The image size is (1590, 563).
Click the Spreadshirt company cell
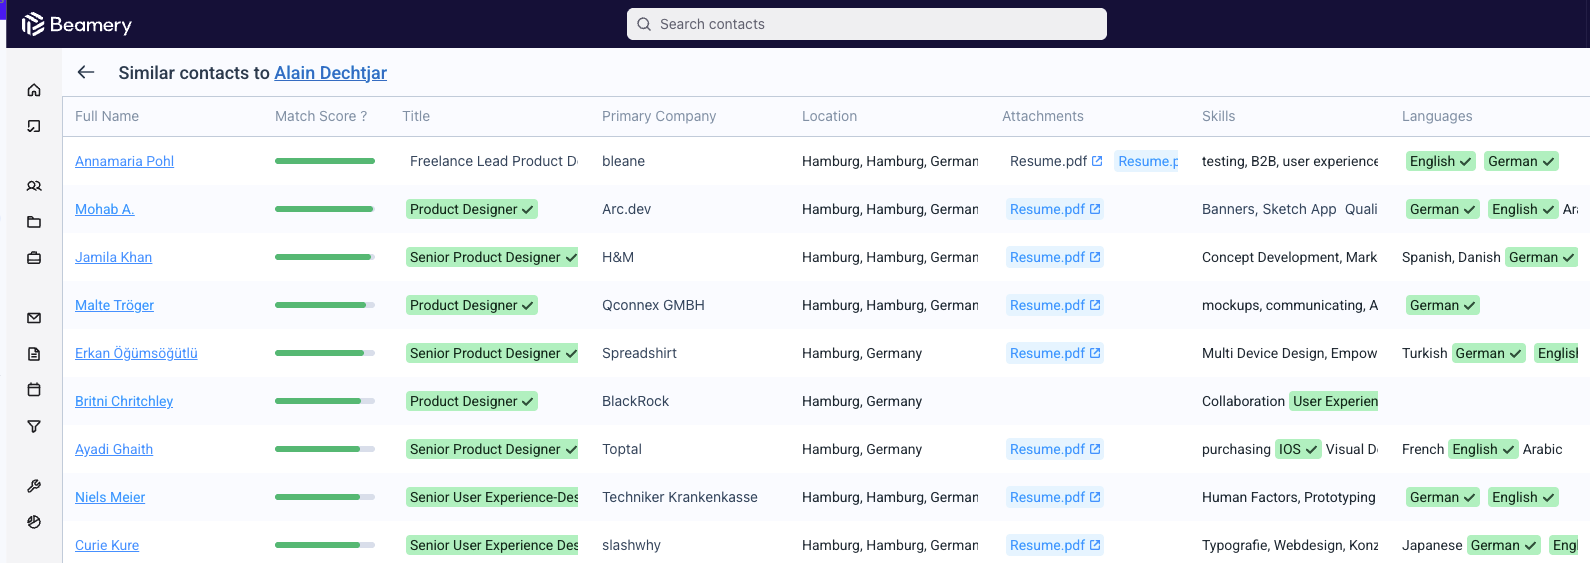coord(639,353)
